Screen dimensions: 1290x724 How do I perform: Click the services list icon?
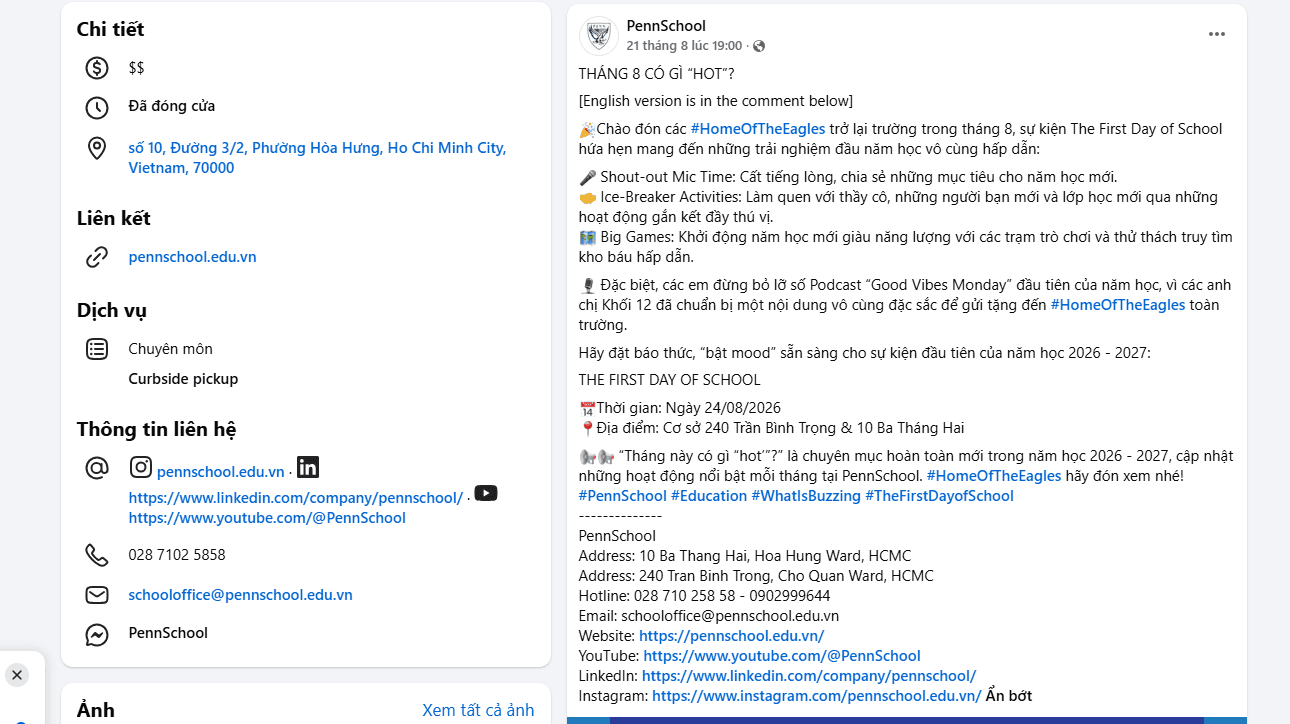click(97, 349)
